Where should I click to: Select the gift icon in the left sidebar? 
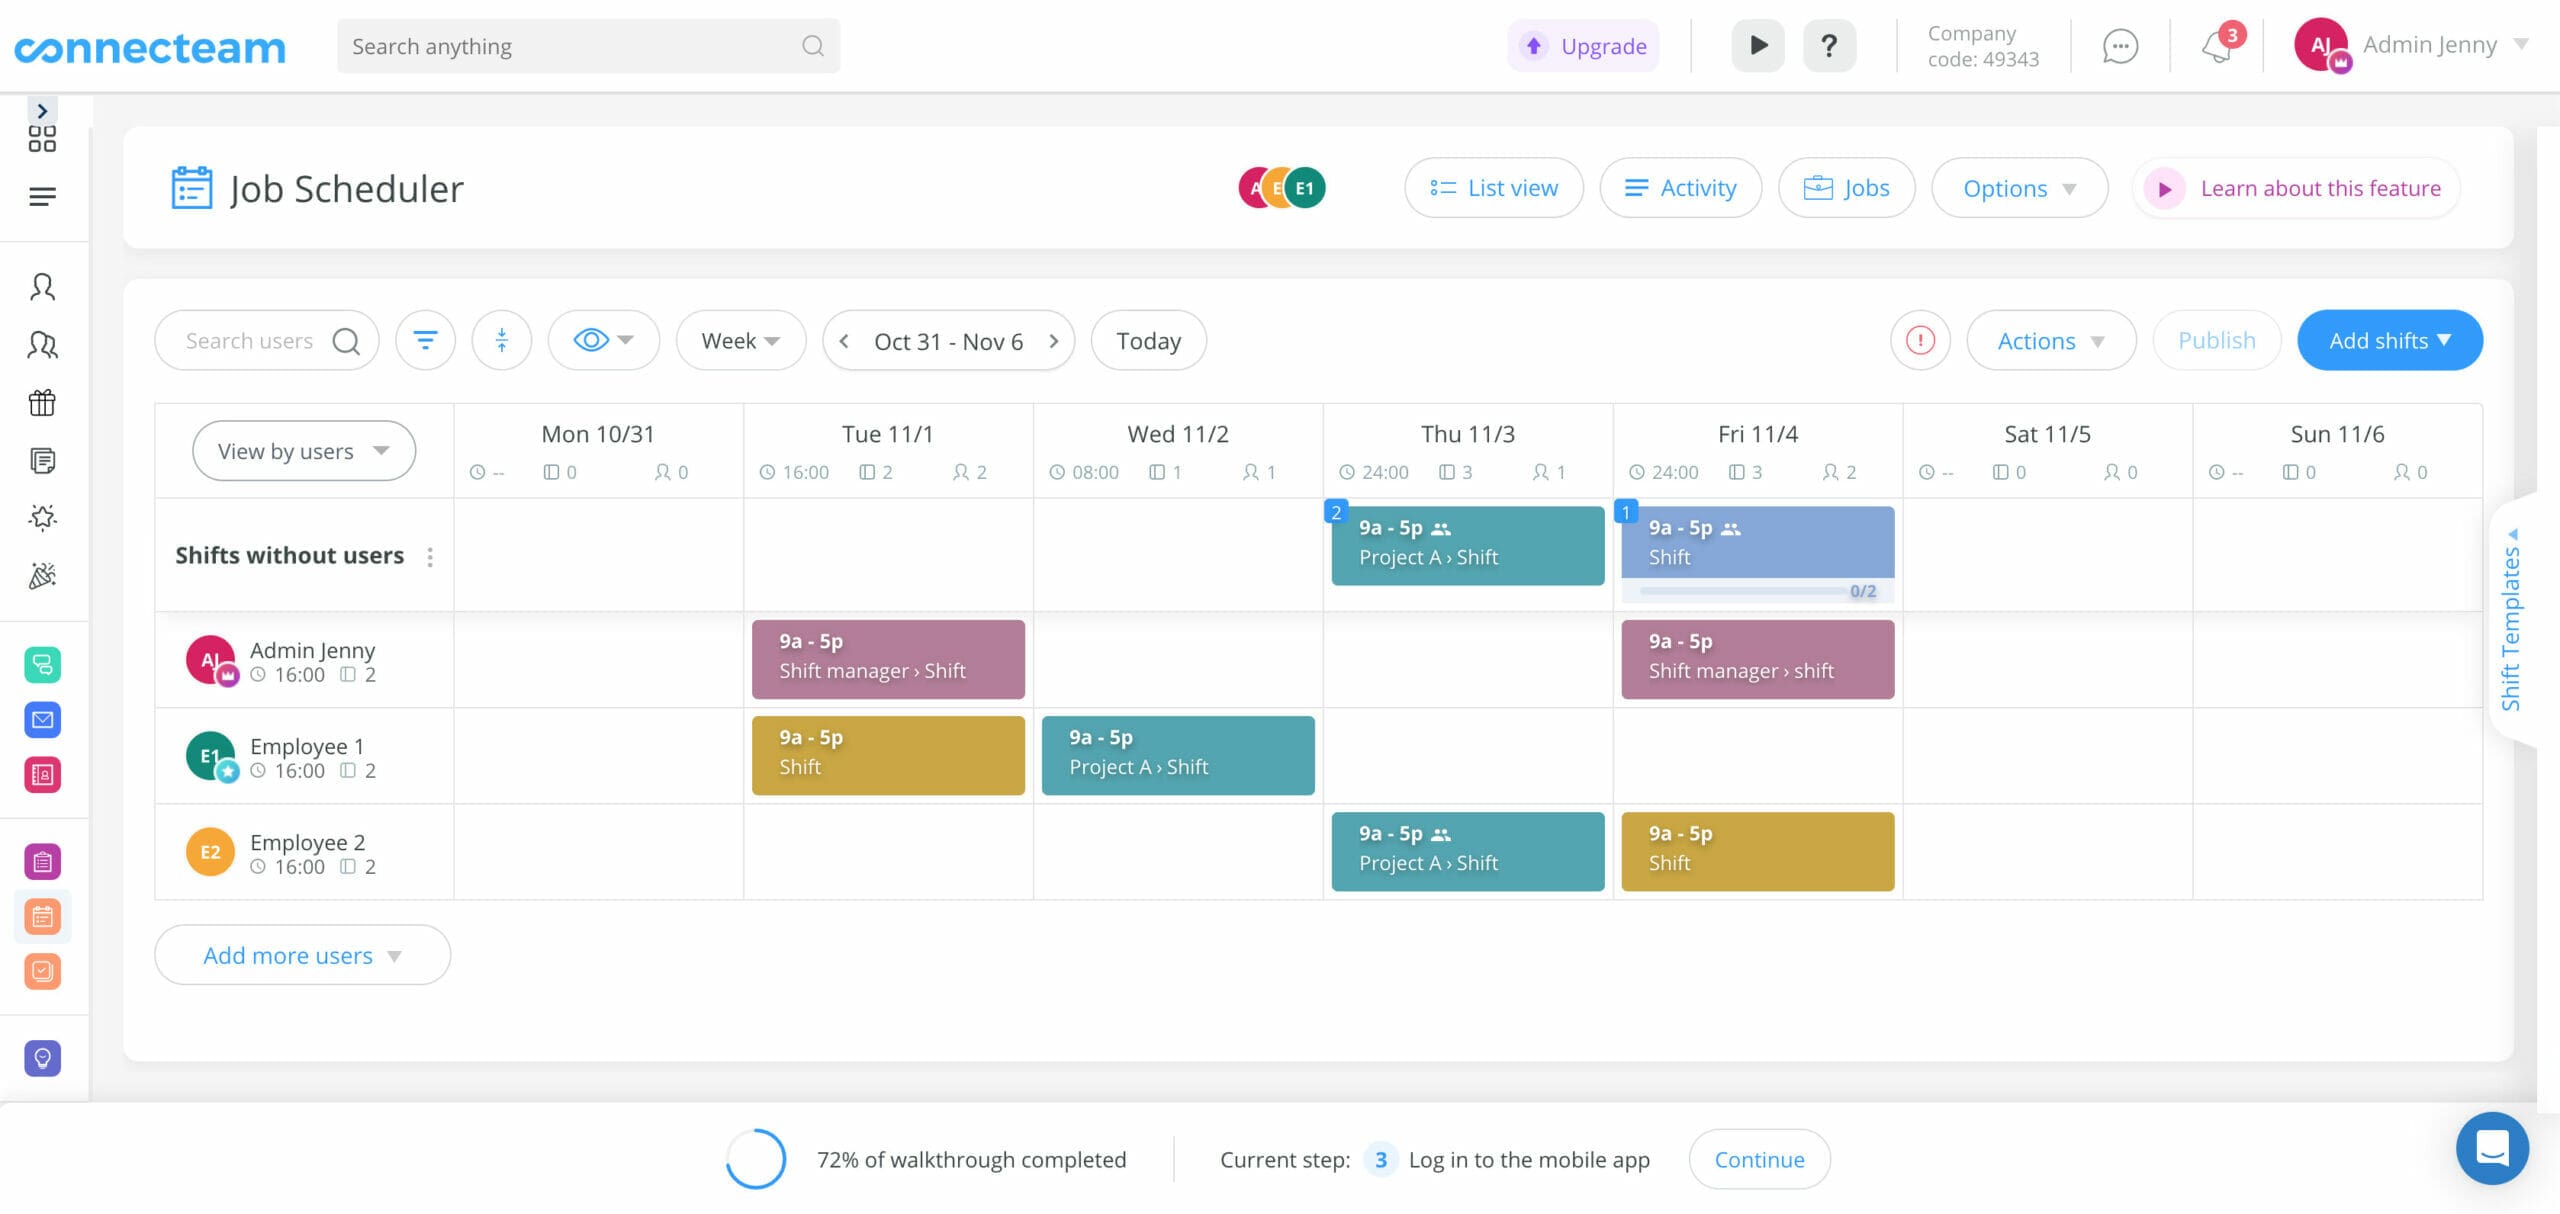point(42,403)
